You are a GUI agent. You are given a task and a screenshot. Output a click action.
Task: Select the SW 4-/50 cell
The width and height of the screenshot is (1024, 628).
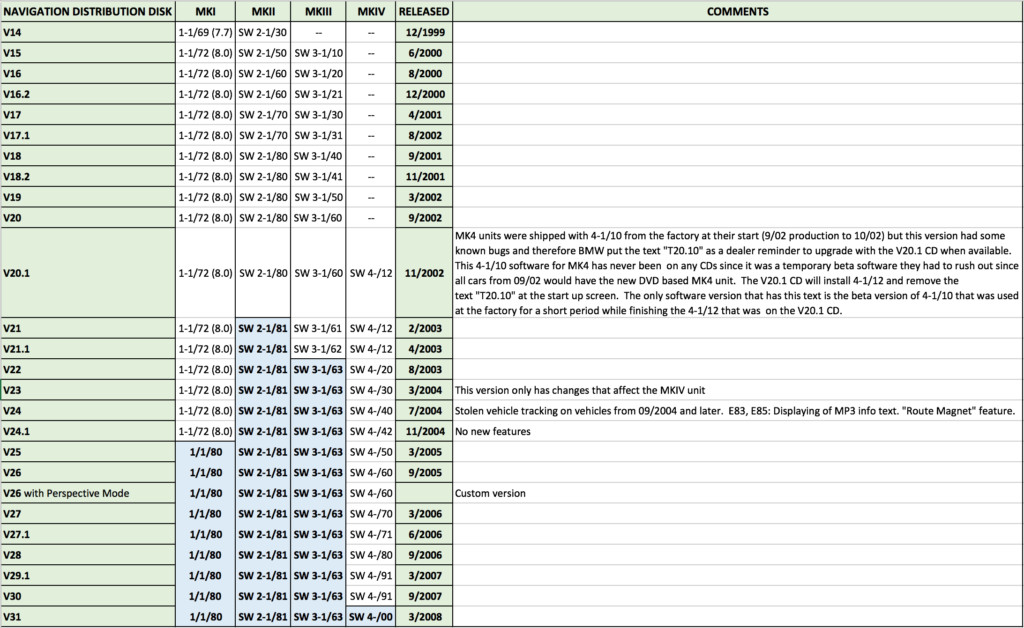click(371, 452)
